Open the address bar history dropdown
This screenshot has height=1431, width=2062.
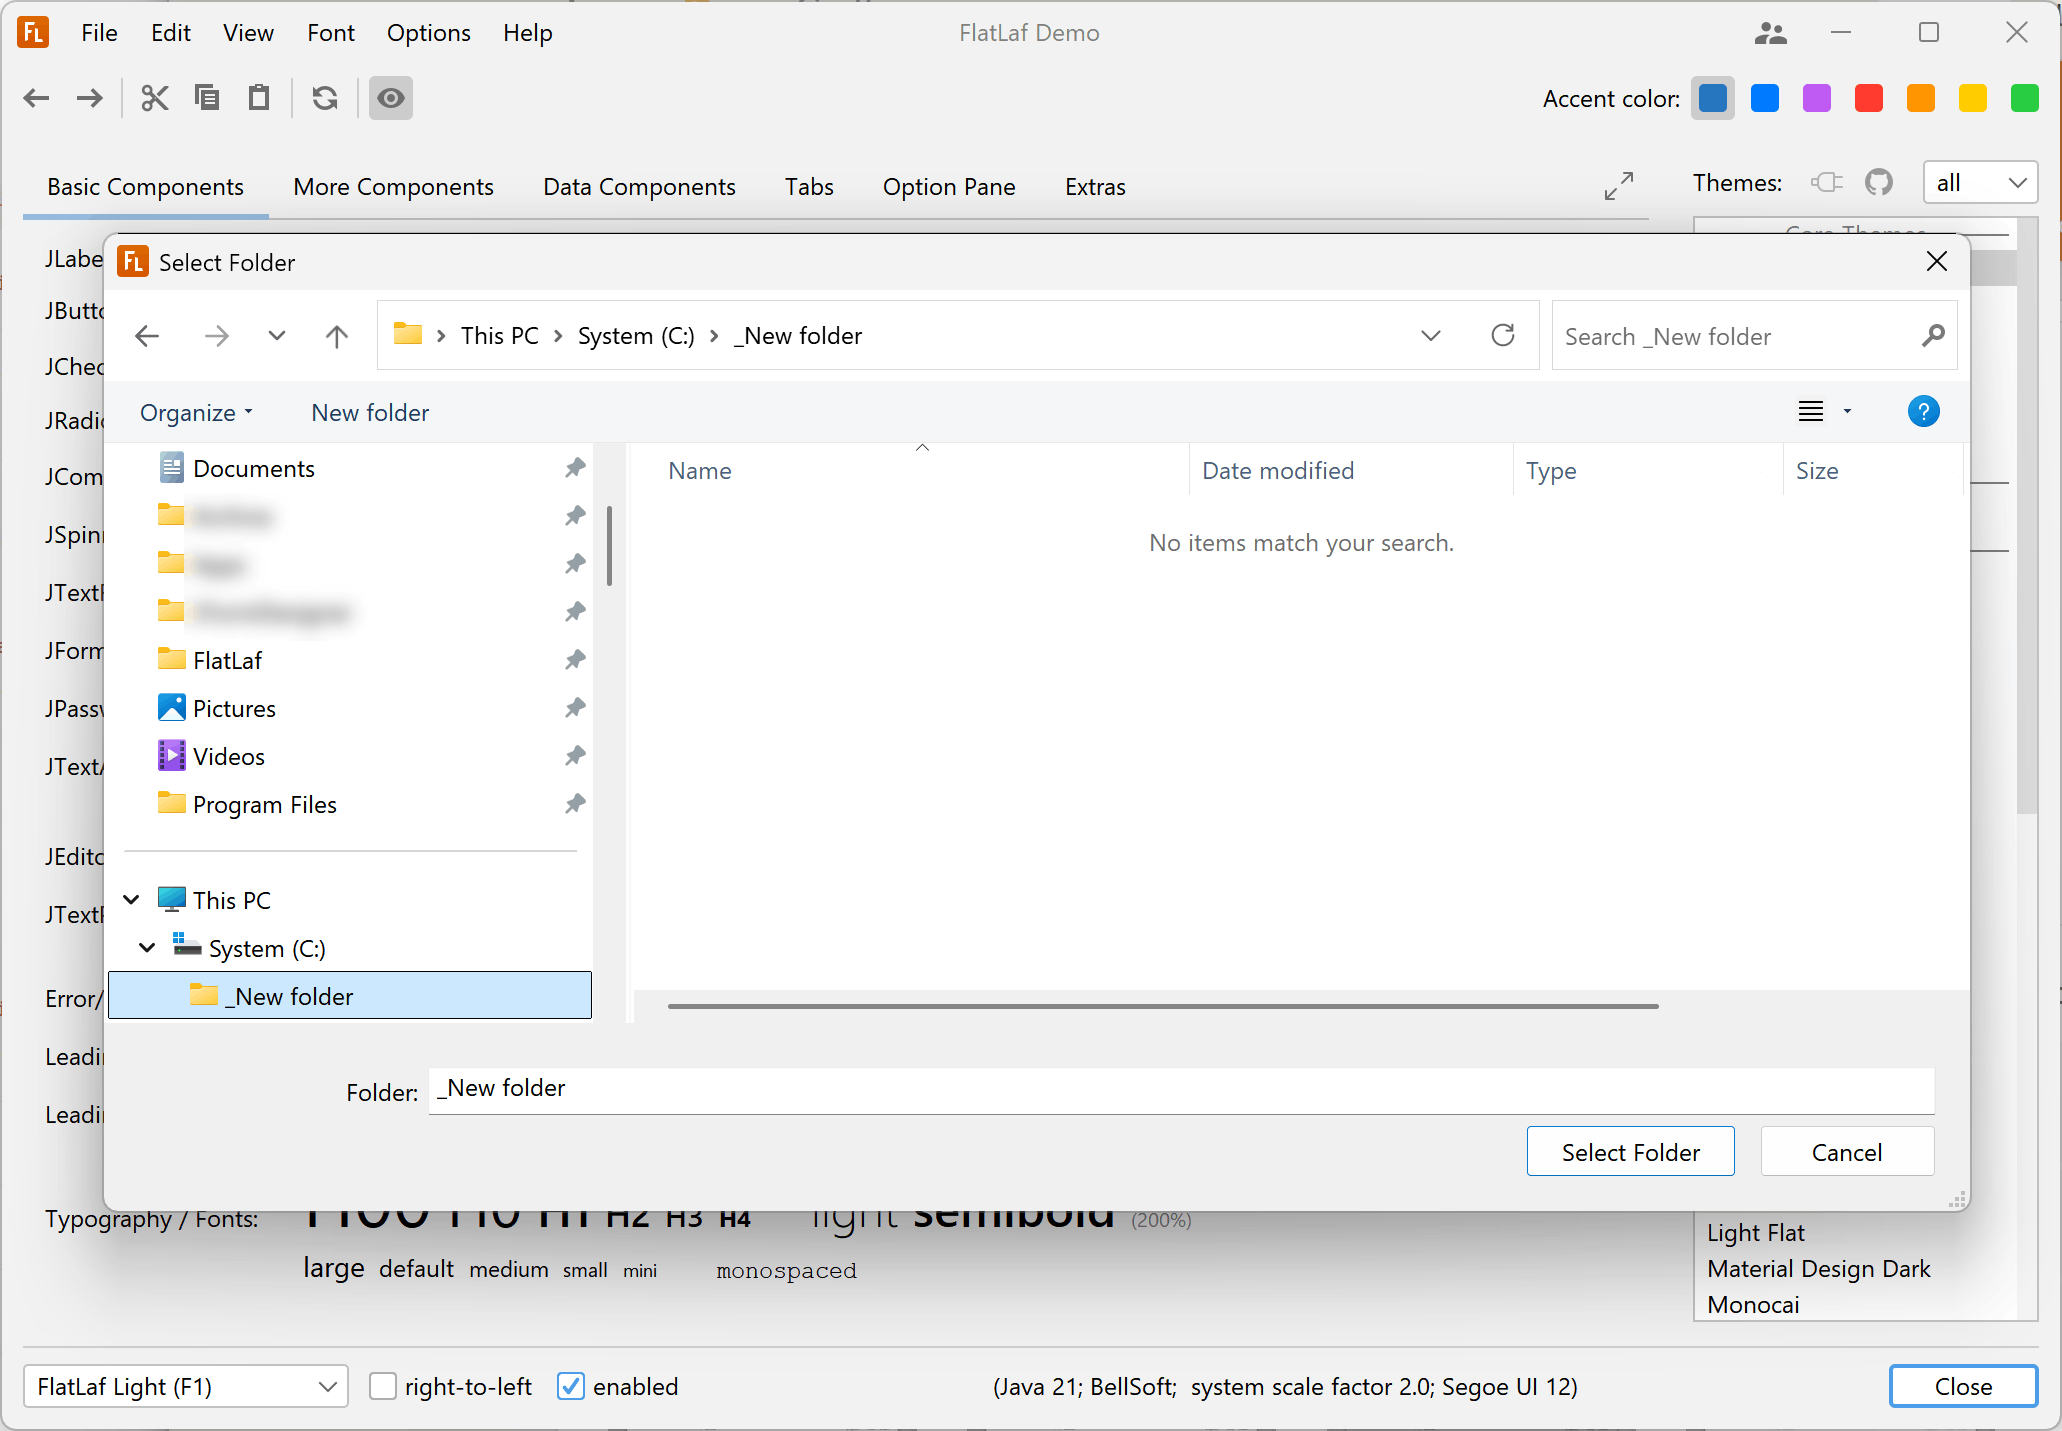click(x=1431, y=336)
